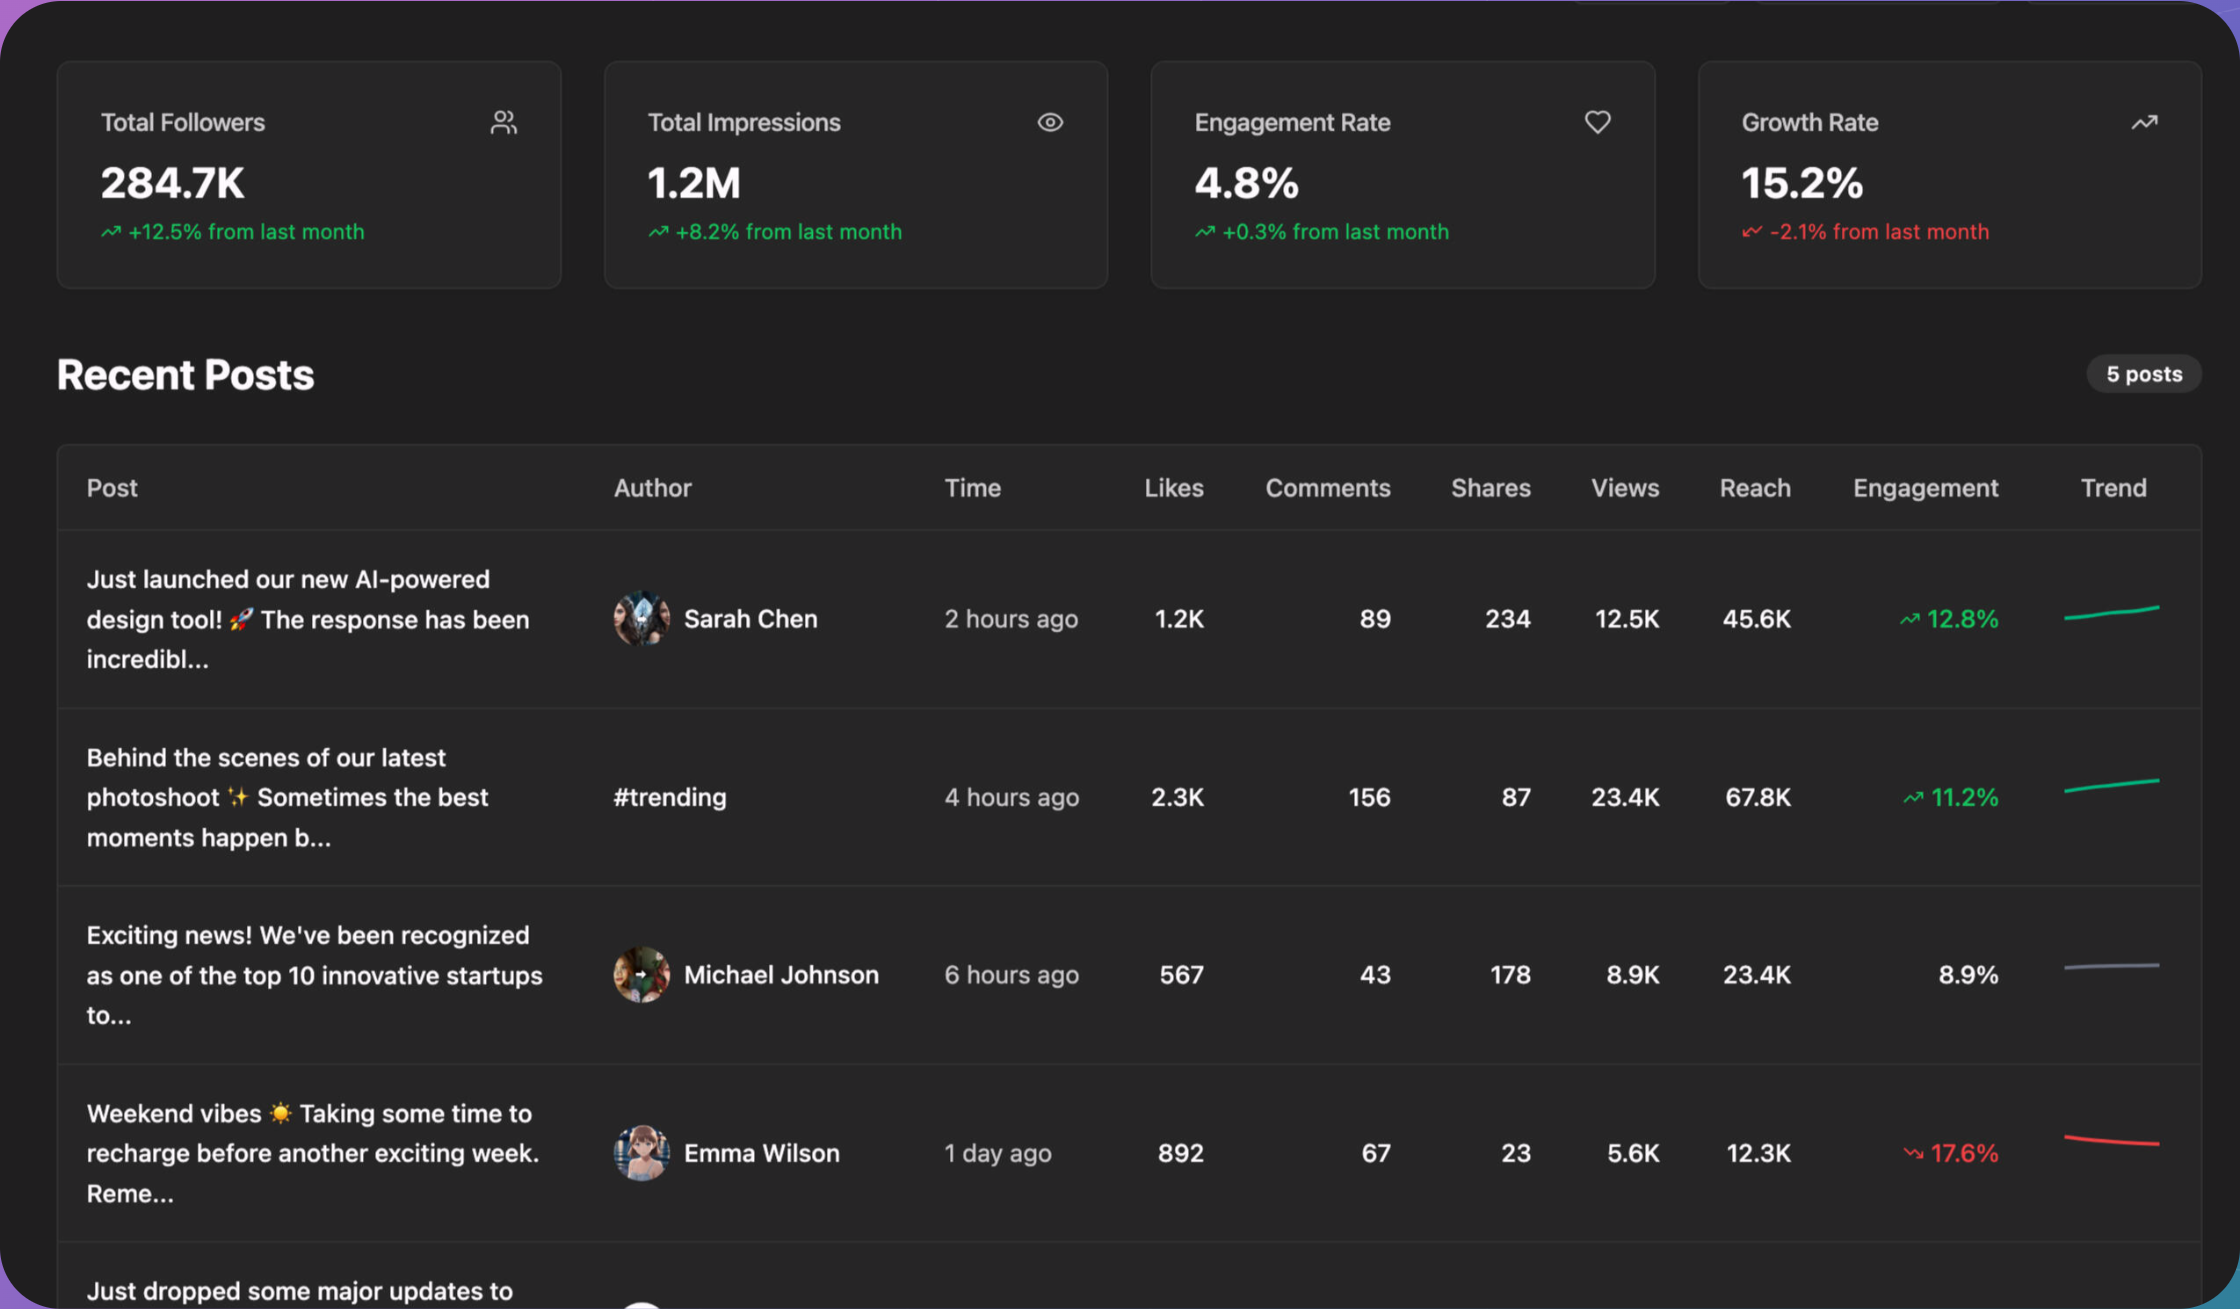Sort by the Post column header
The width and height of the screenshot is (2240, 1309).
pos(112,488)
